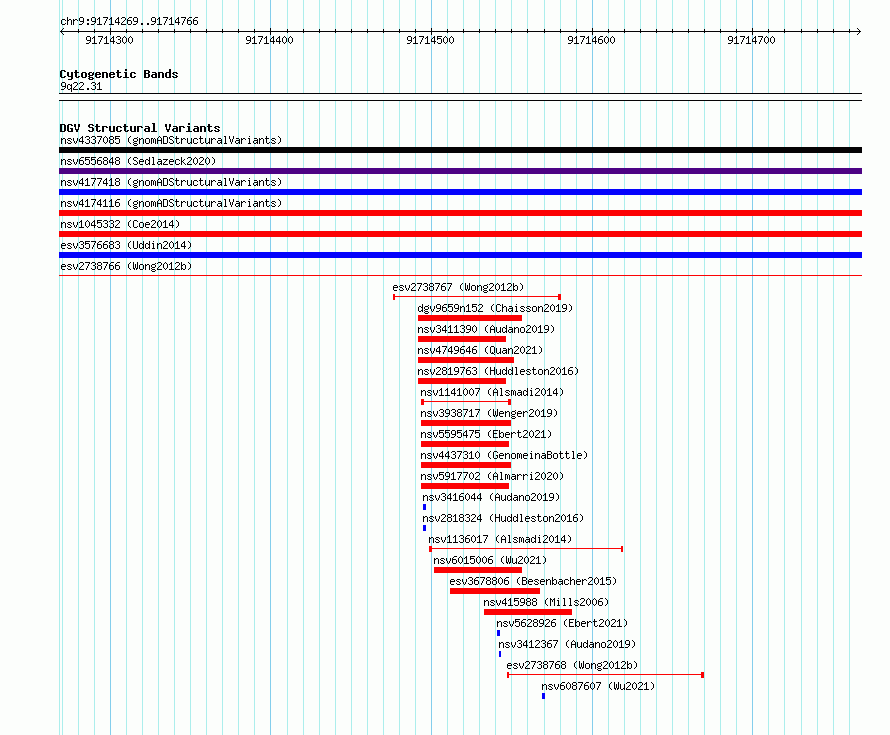This screenshot has height=735, width=890.
Task: Click the nsv1045332 red variant bar
Action: (460, 234)
